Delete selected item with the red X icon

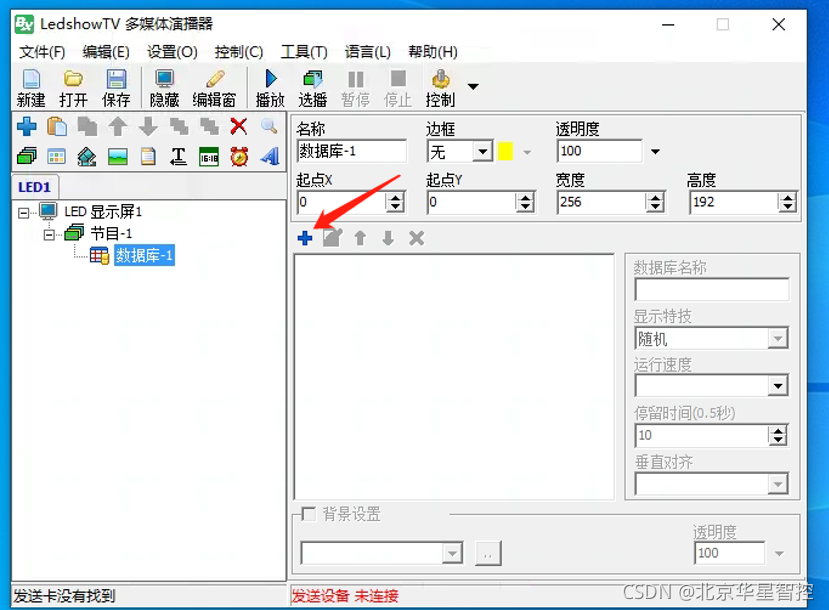coord(237,126)
